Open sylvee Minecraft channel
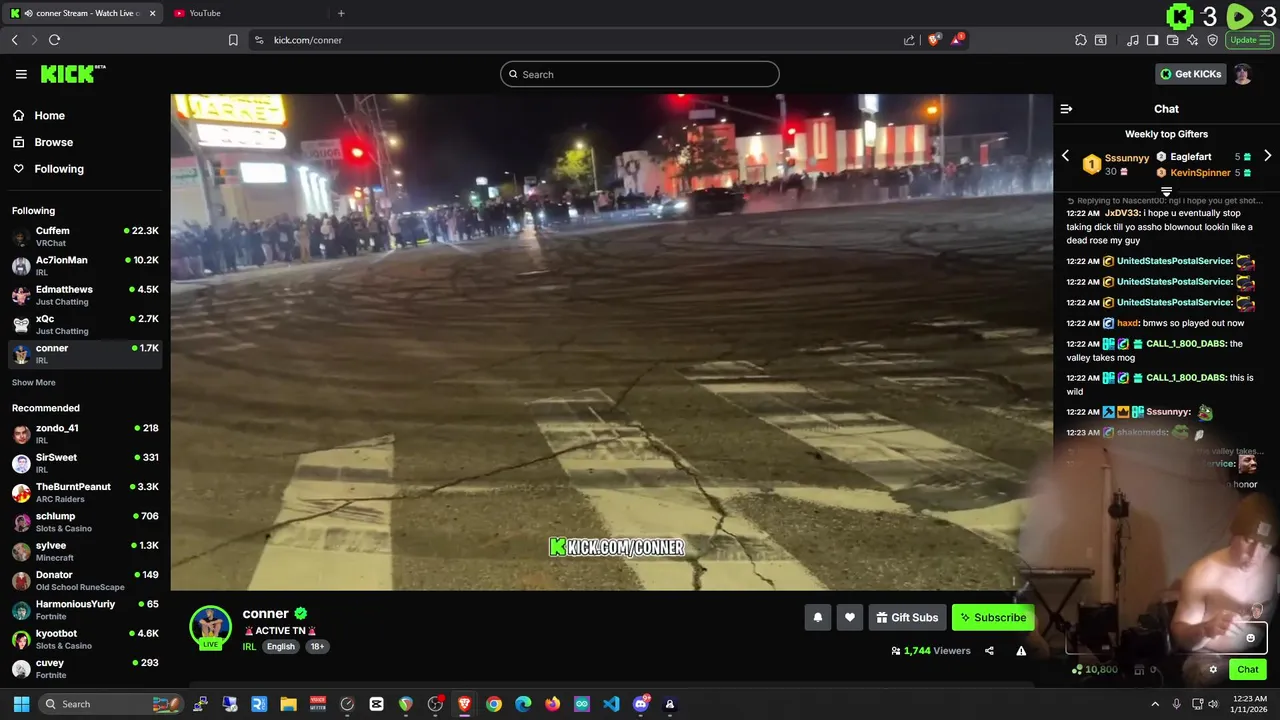This screenshot has height=720, width=1280. click(85, 551)
